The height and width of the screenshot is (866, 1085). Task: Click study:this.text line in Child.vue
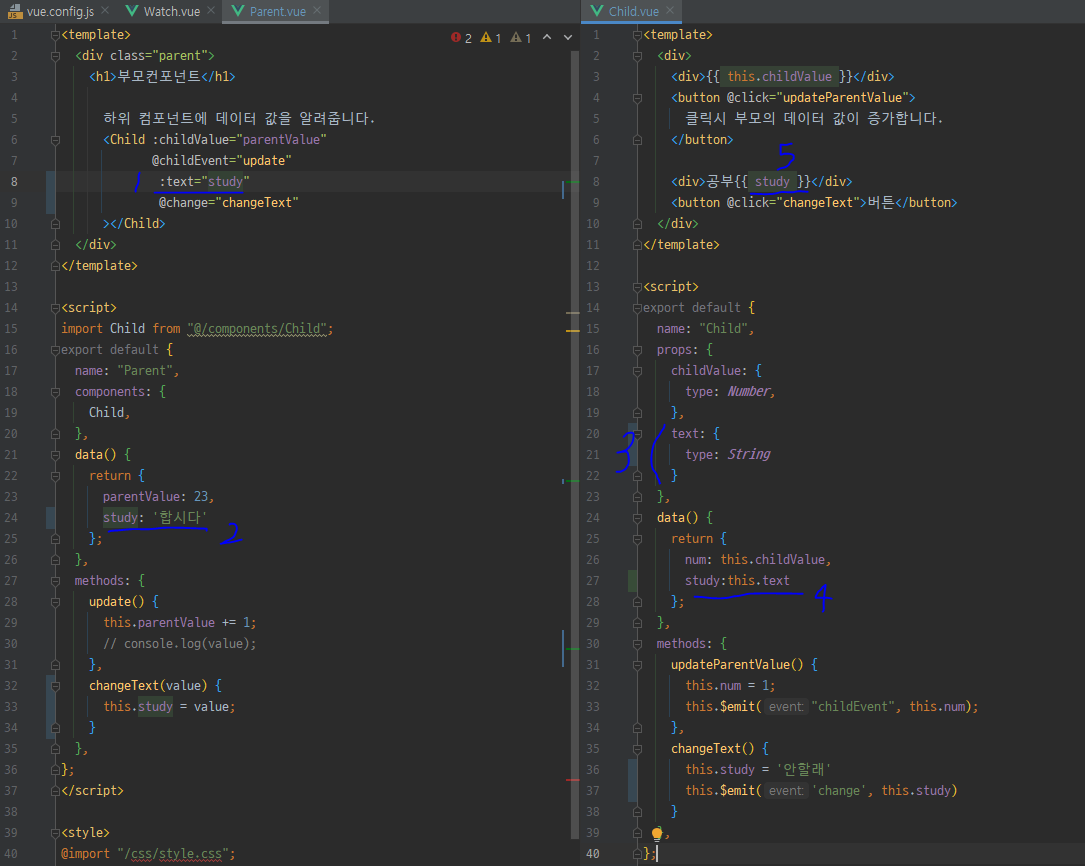coord(737,580)
